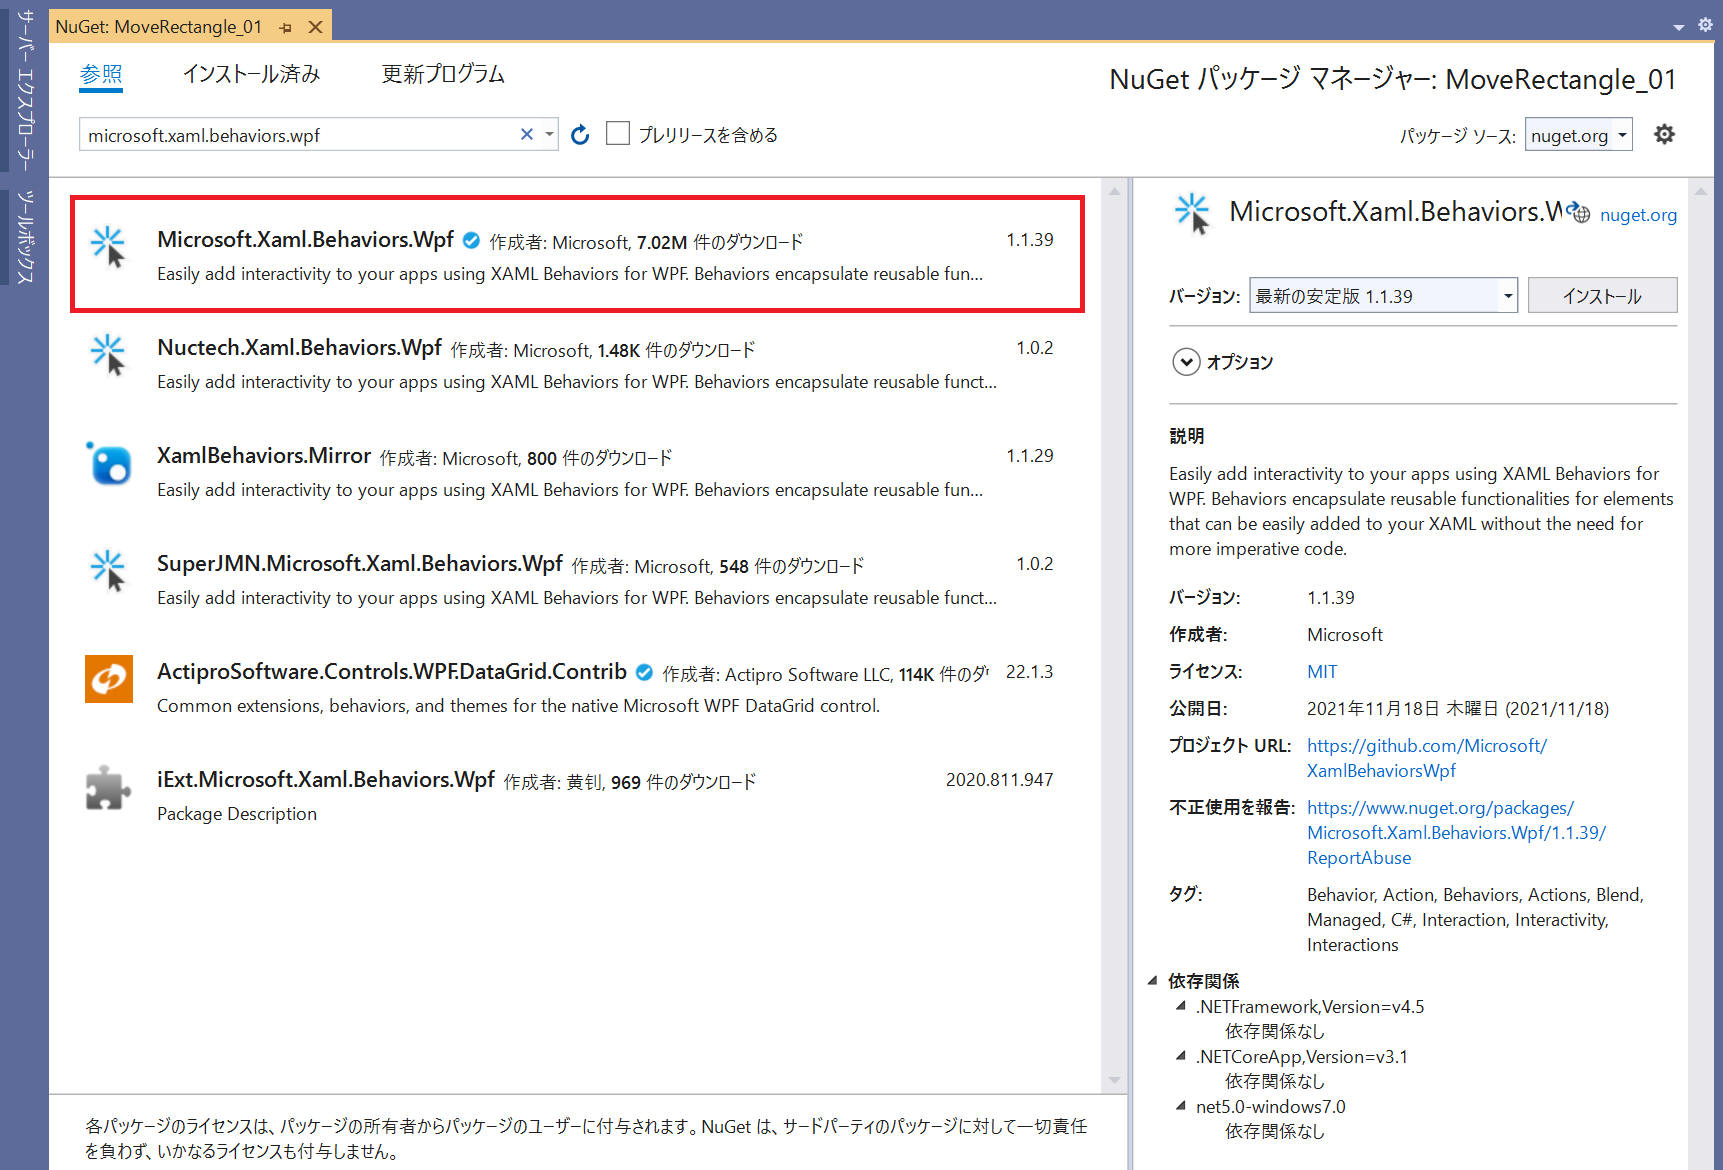Screen dimensions: 1723x1170
Task: Collapse the dependencies section
Action: click(x=1153, y=981)
